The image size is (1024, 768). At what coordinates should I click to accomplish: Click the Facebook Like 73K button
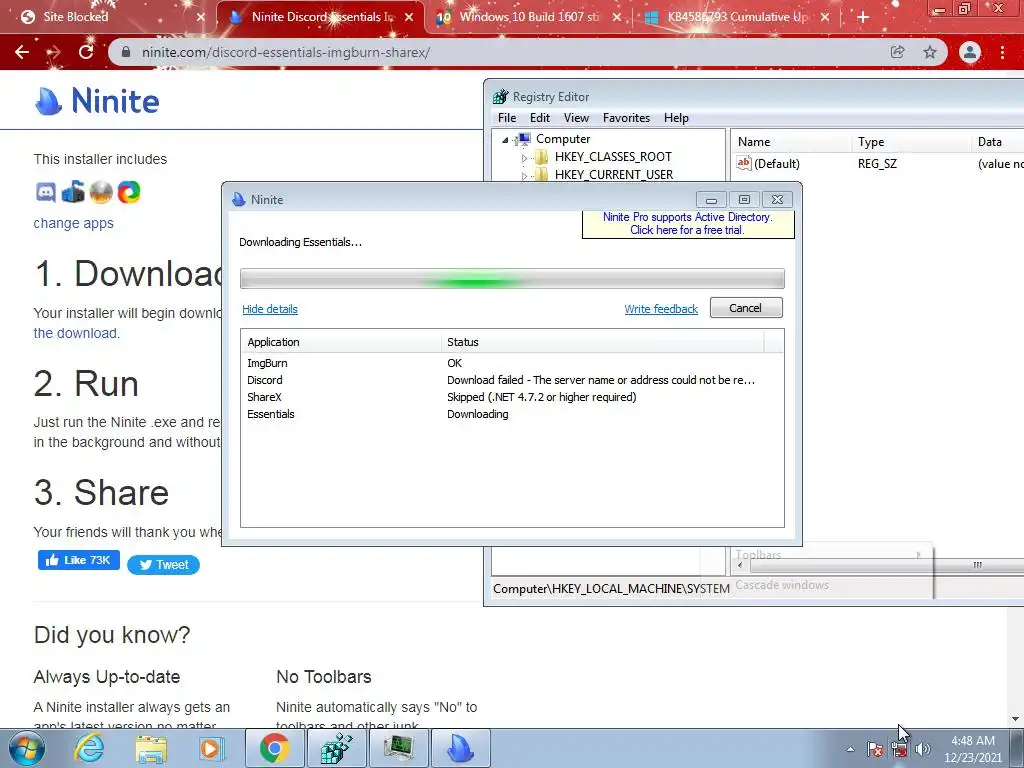click(78, 560)
